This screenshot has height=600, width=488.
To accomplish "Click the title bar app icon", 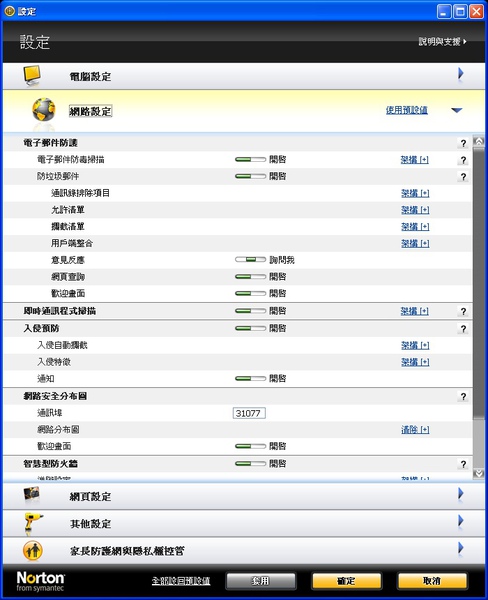I will tap(9, 11).
